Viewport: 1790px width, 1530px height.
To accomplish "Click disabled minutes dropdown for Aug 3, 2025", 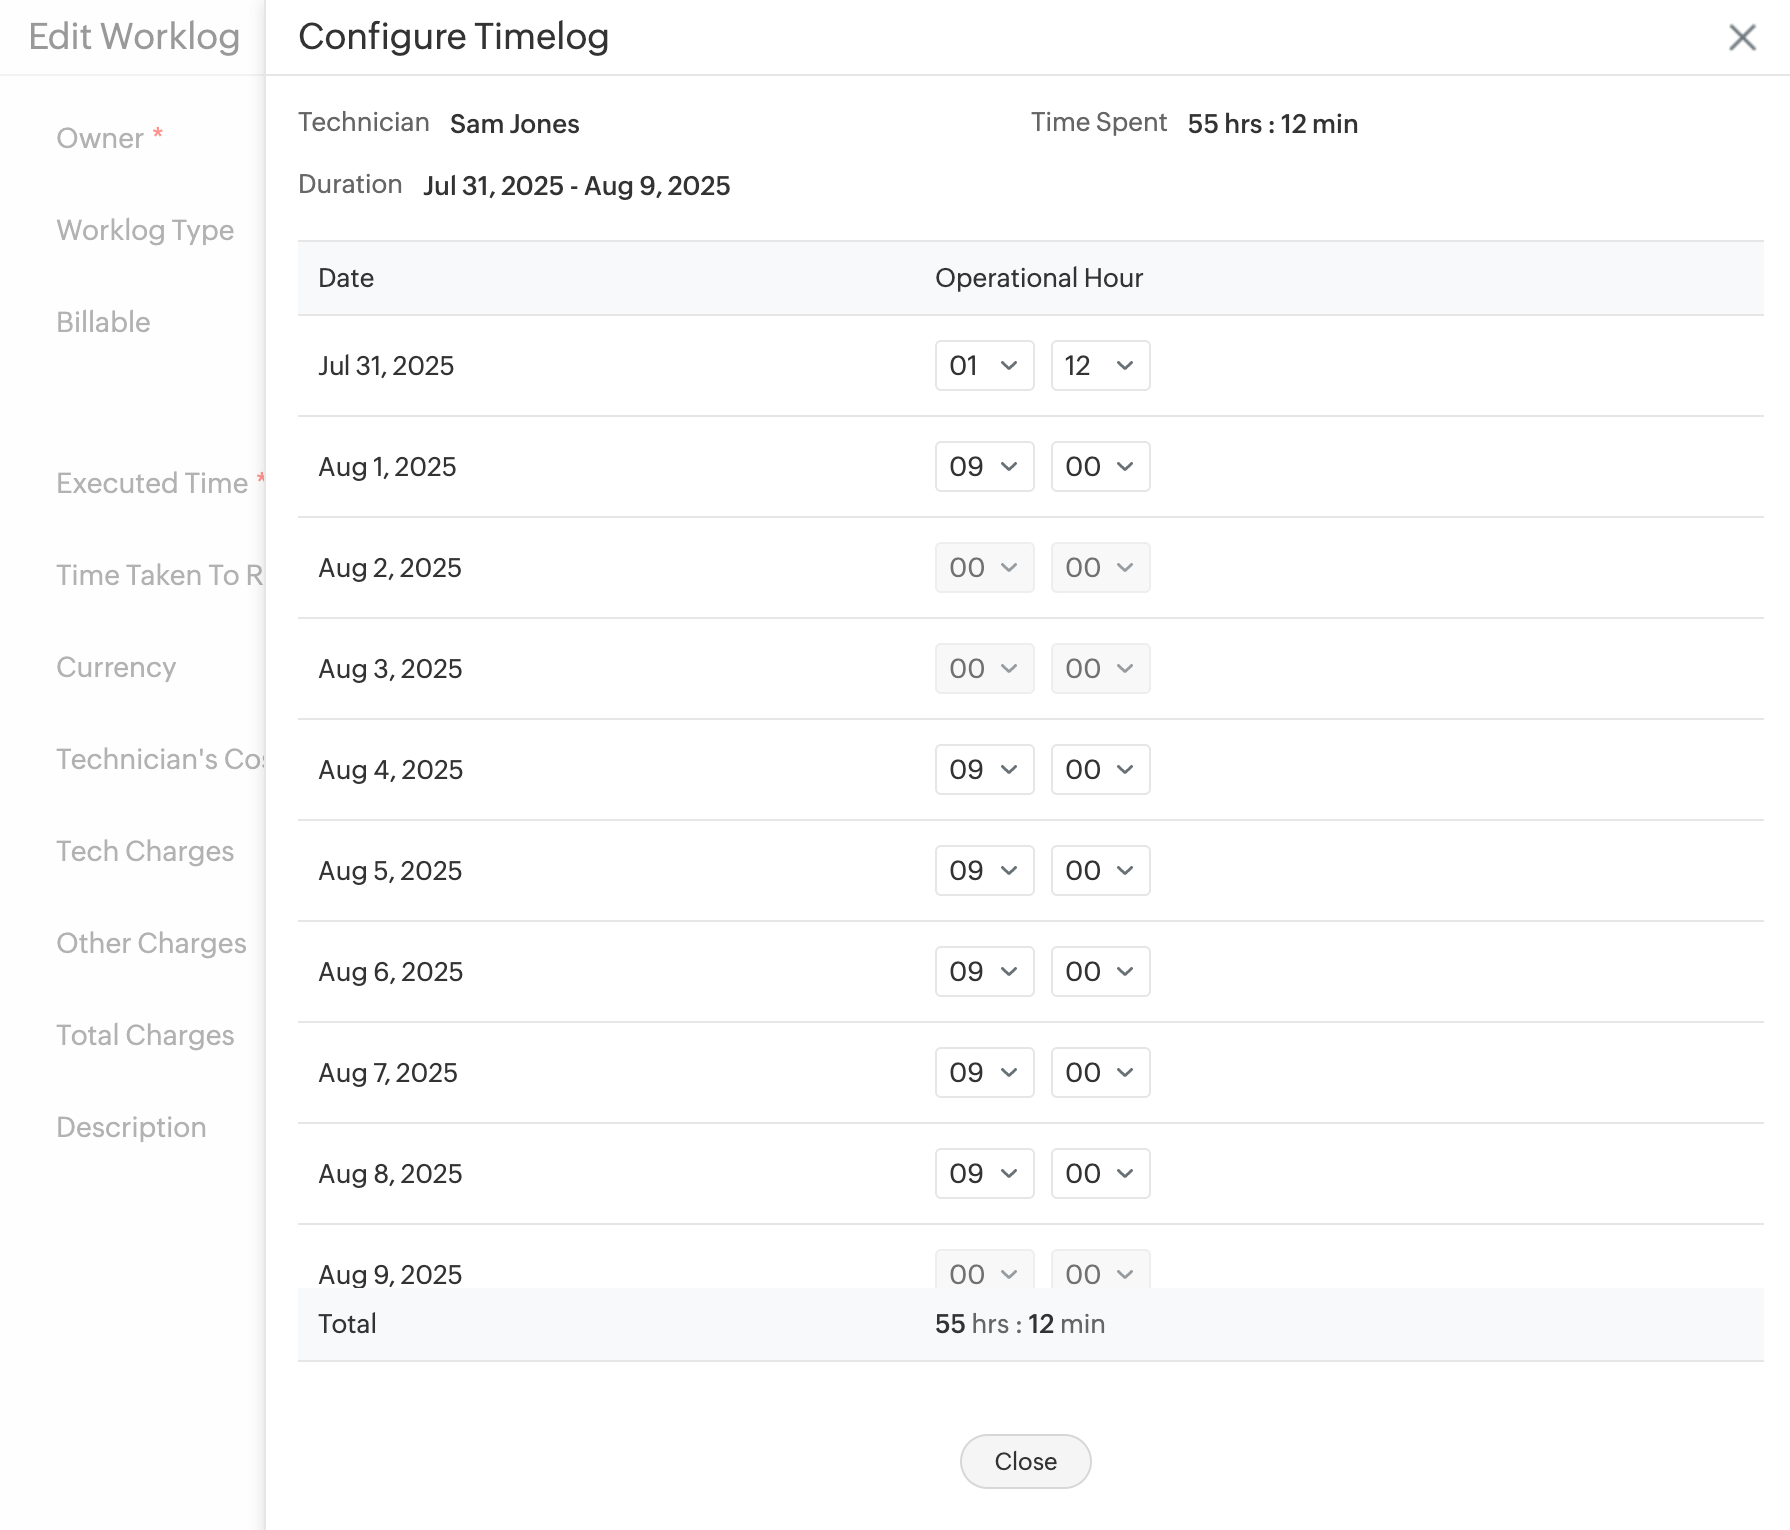I will (x=1100, y=669).
